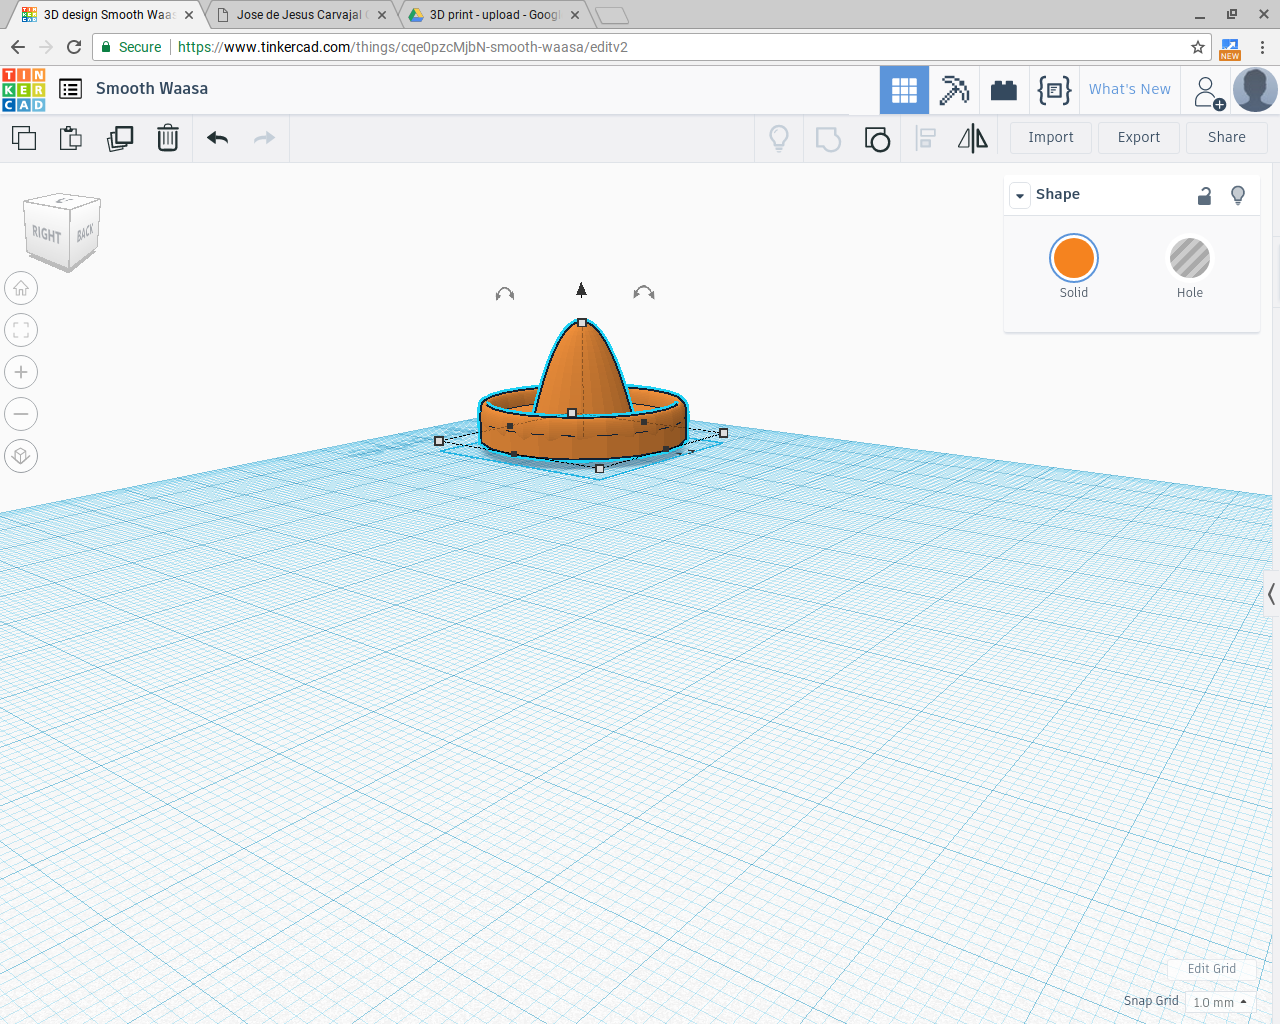The height and width of the screenshot is (1024, 1280).
Task: Click the Chrome extension NEW icon
Action: click(x=1230, y=48)
